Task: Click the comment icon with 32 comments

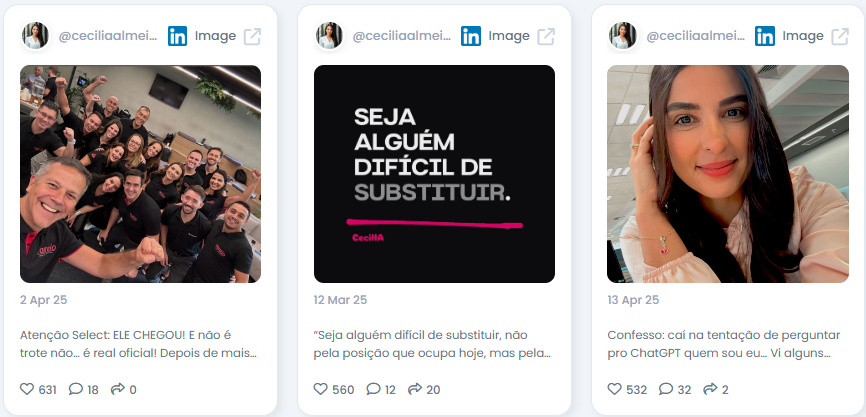Action: 666,389
